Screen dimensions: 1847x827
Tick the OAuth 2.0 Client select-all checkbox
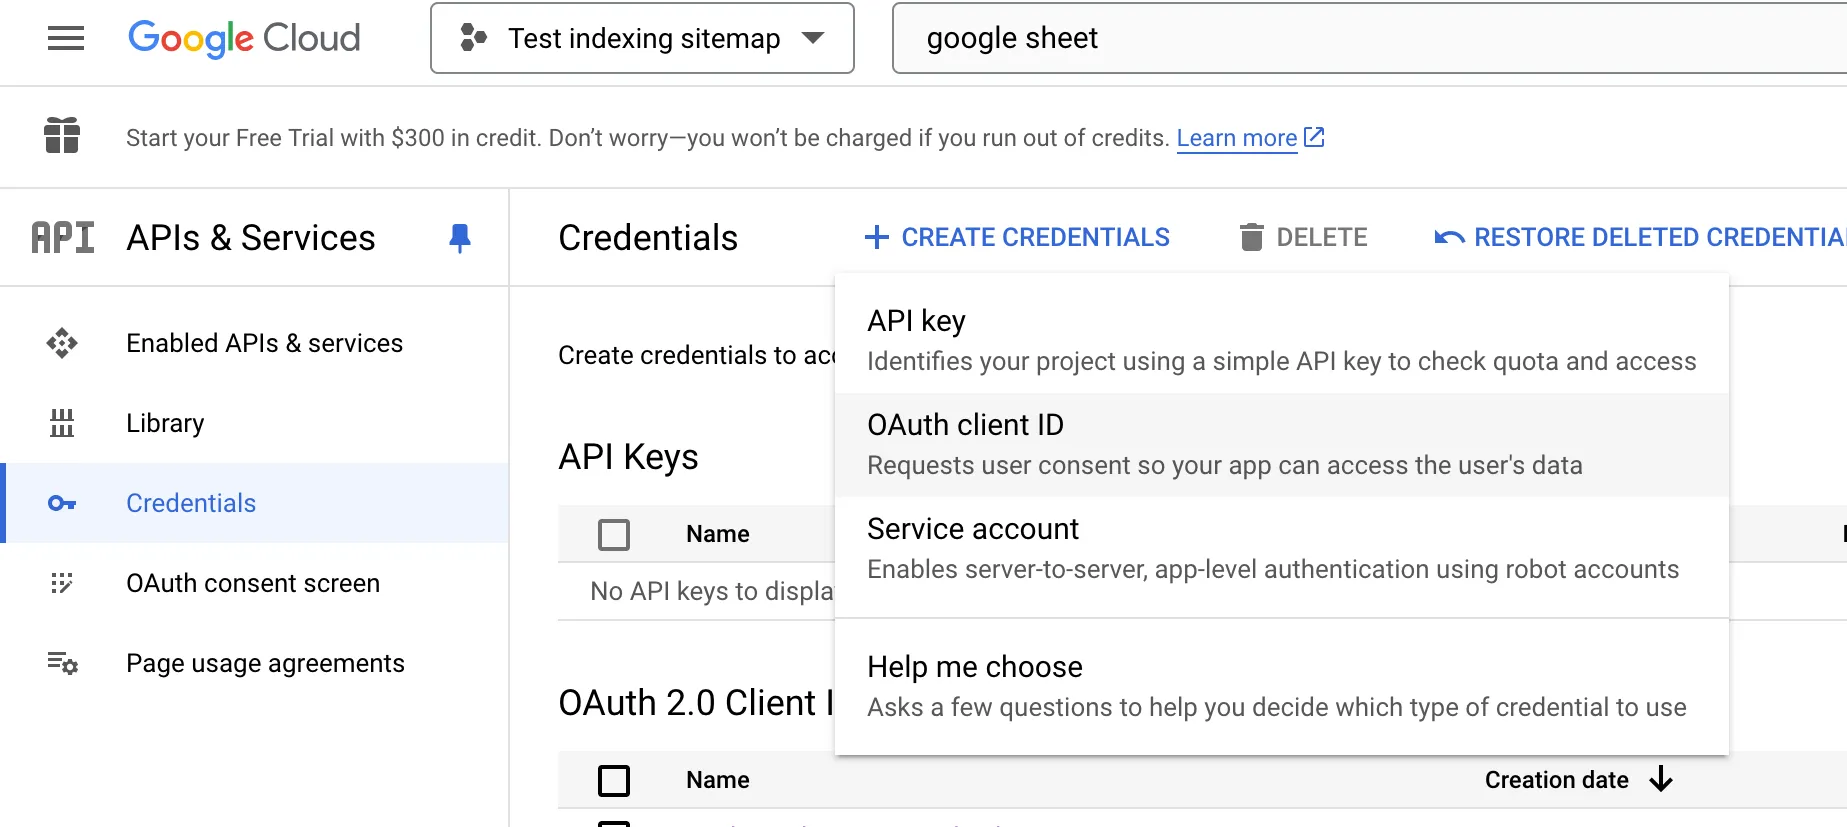coord(614,780)
